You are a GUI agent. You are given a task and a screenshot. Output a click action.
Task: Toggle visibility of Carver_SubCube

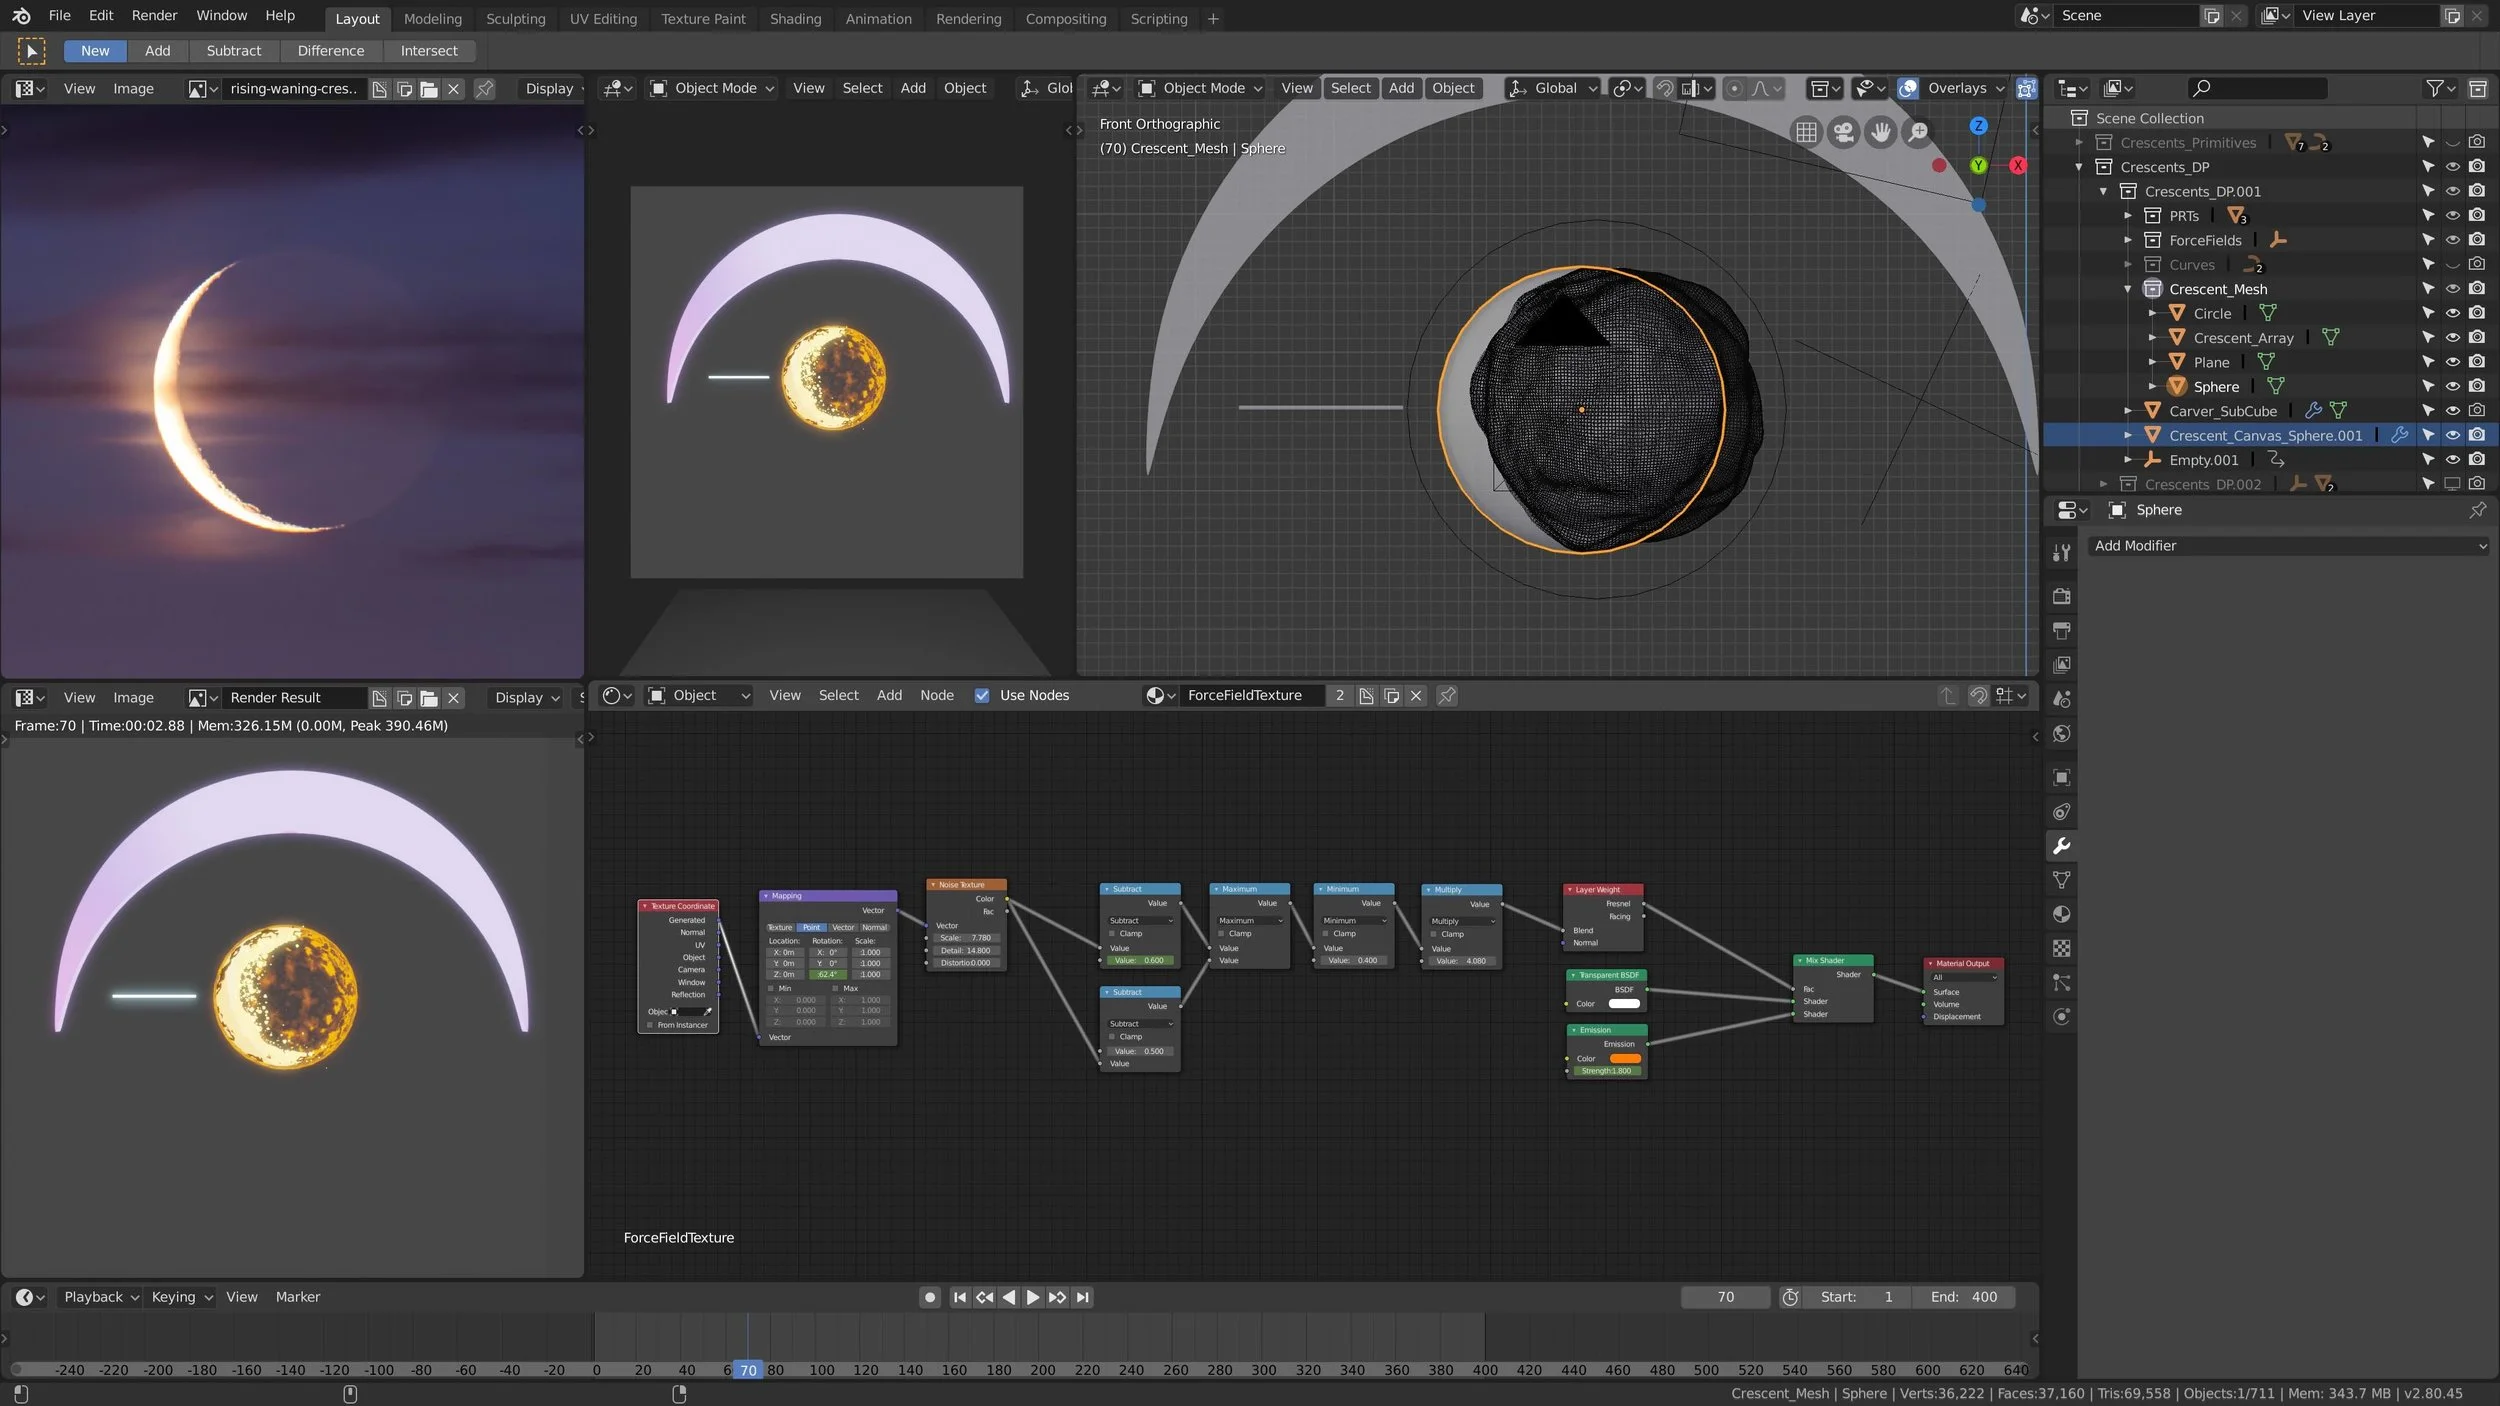coord(2453,411)
